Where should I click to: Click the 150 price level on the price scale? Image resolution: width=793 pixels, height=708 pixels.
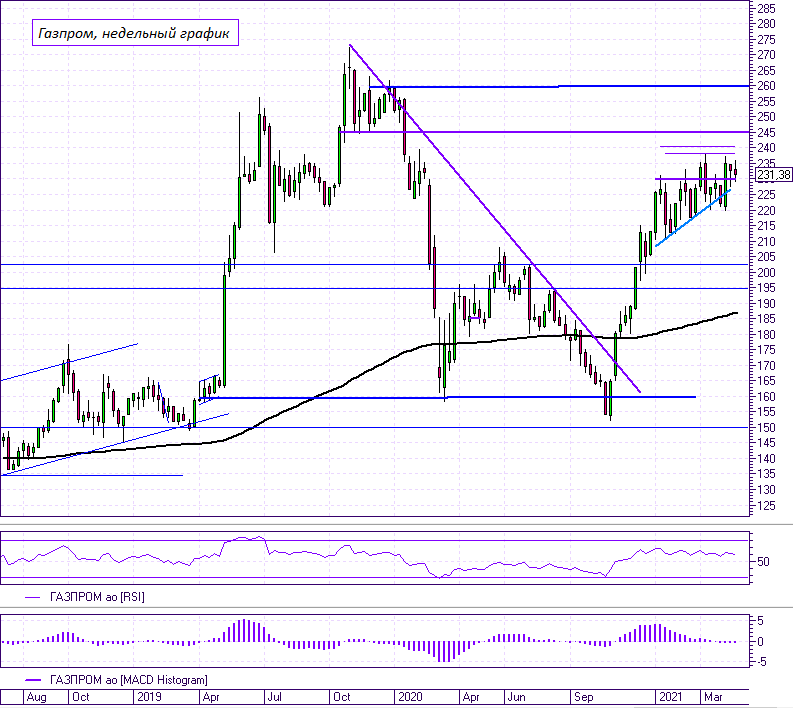tap(766, 428)
